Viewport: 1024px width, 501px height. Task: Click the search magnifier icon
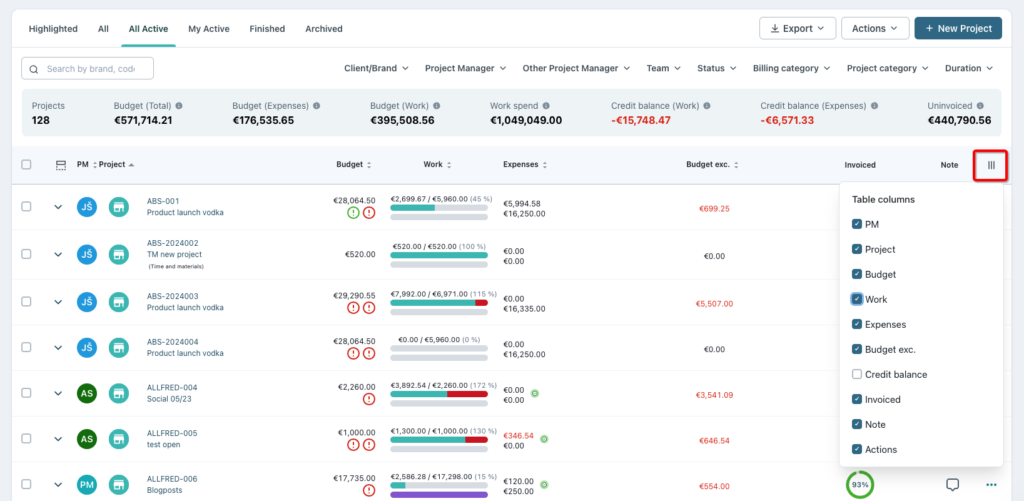click(x=33, y=69)
